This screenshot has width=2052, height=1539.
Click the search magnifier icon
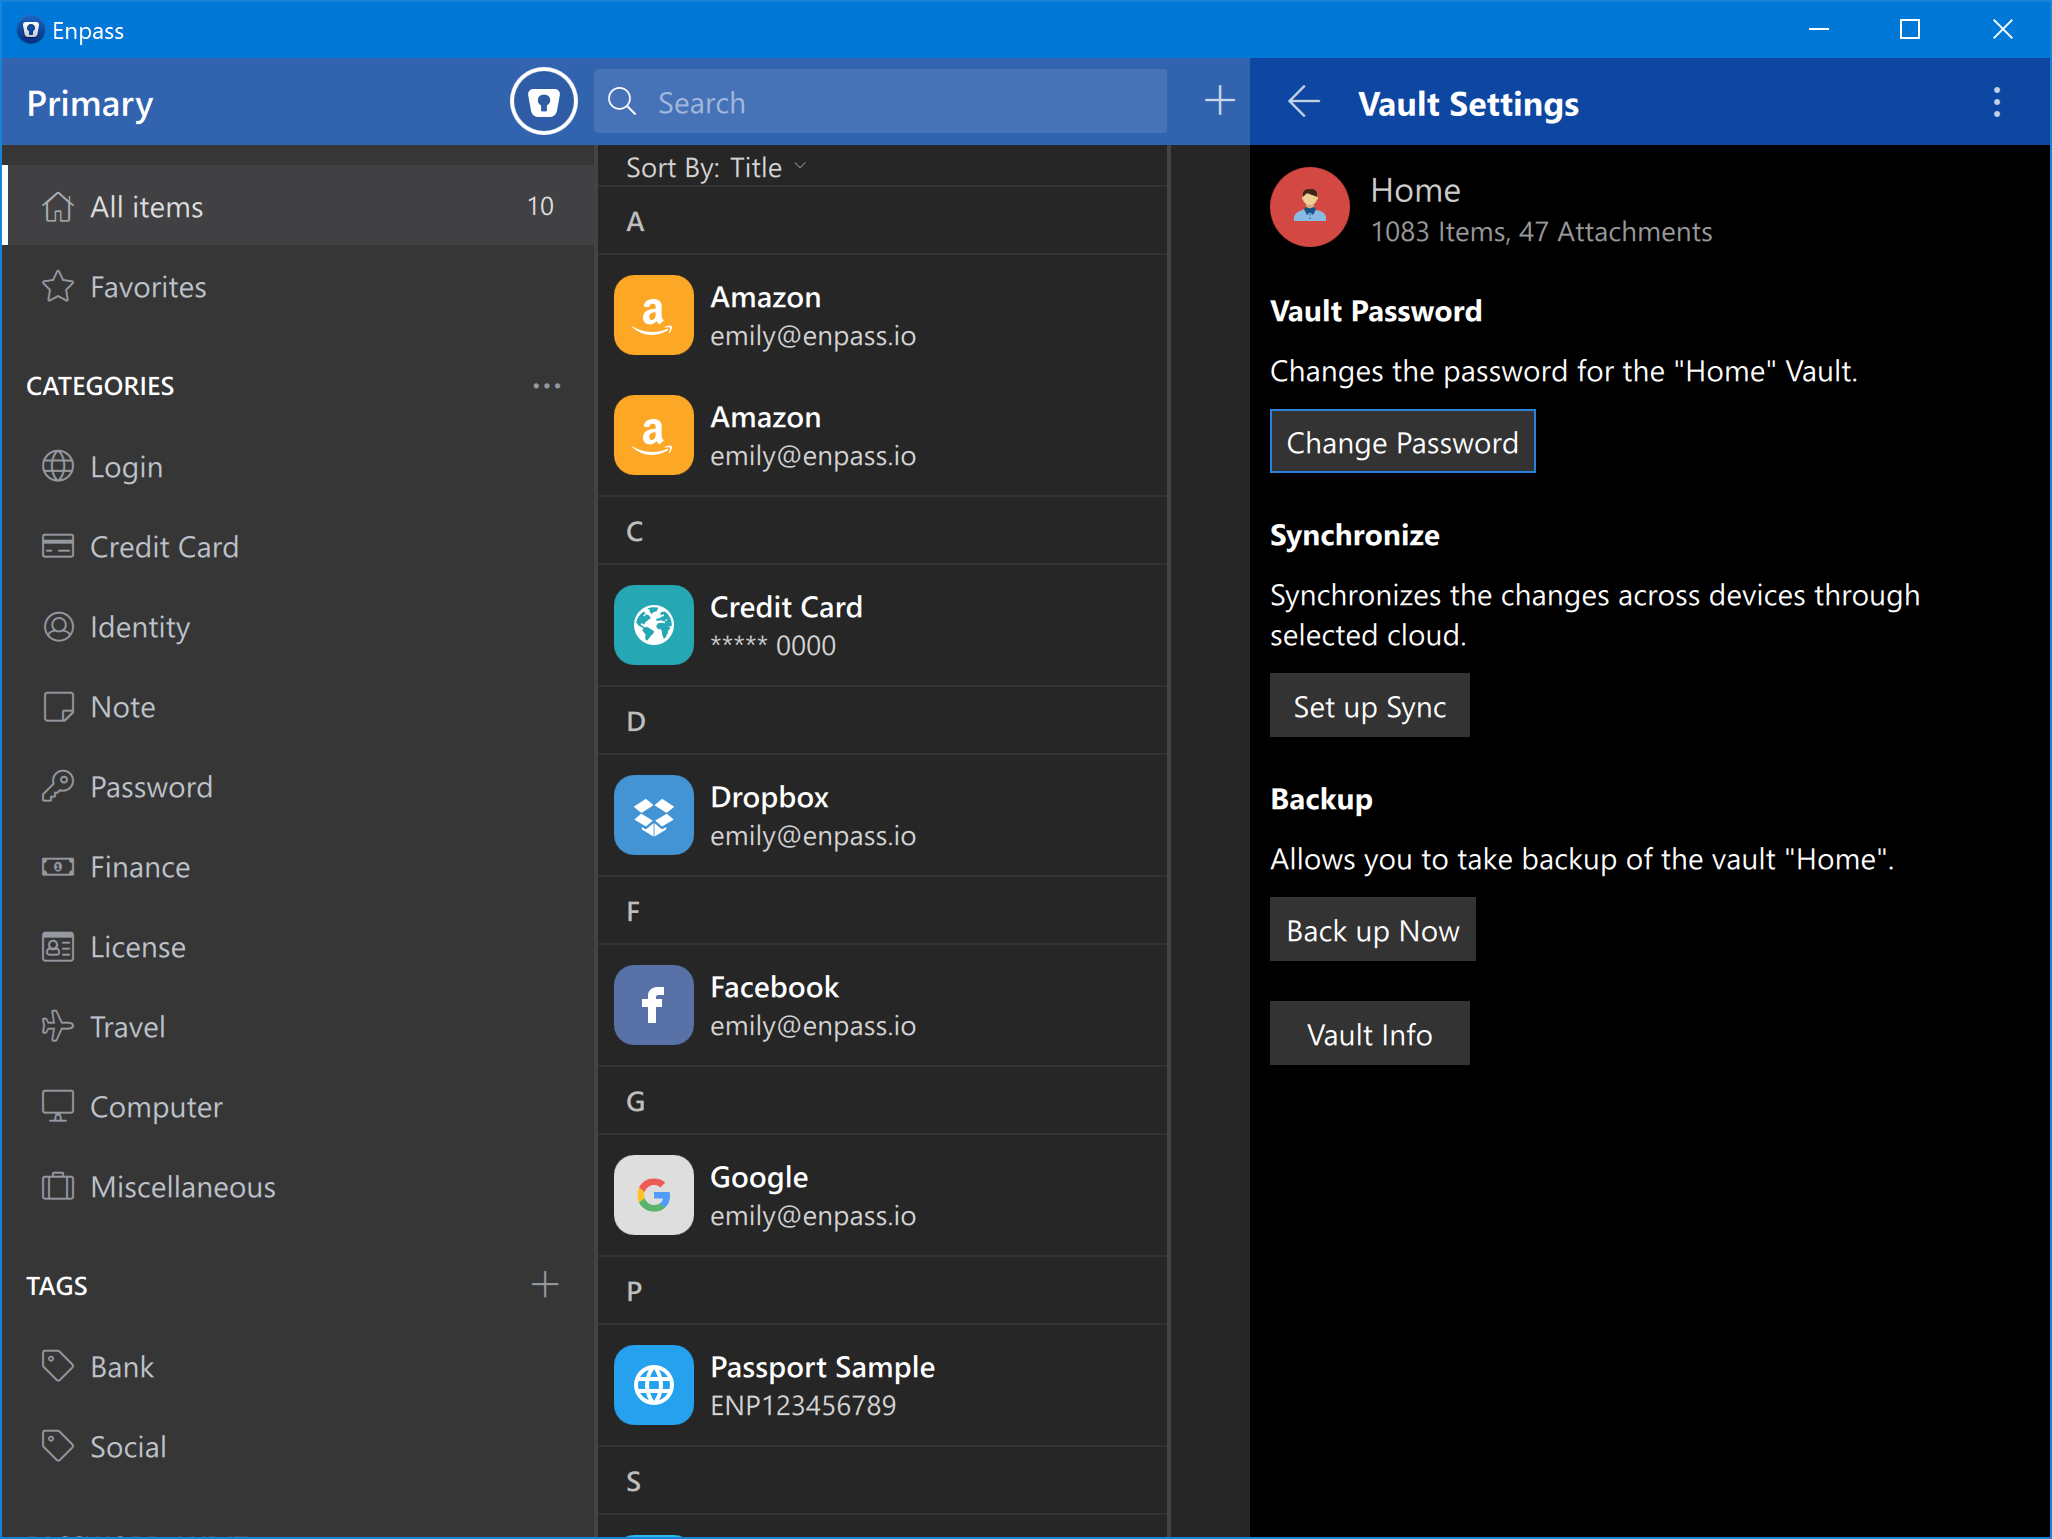pyautogui.click(x=622, y=101)
